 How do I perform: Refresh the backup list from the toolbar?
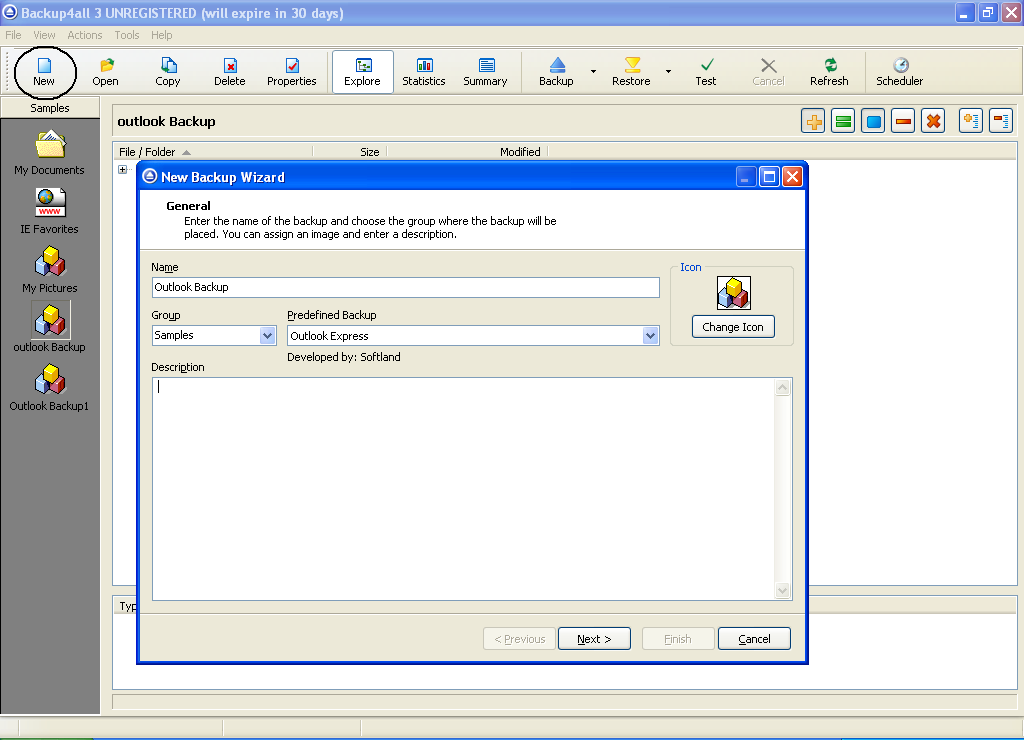pyautogui.click(x=829, y=72)
